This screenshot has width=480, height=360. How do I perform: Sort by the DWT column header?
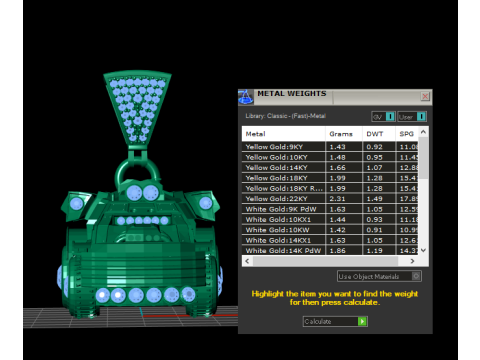[x=379, y=134]
